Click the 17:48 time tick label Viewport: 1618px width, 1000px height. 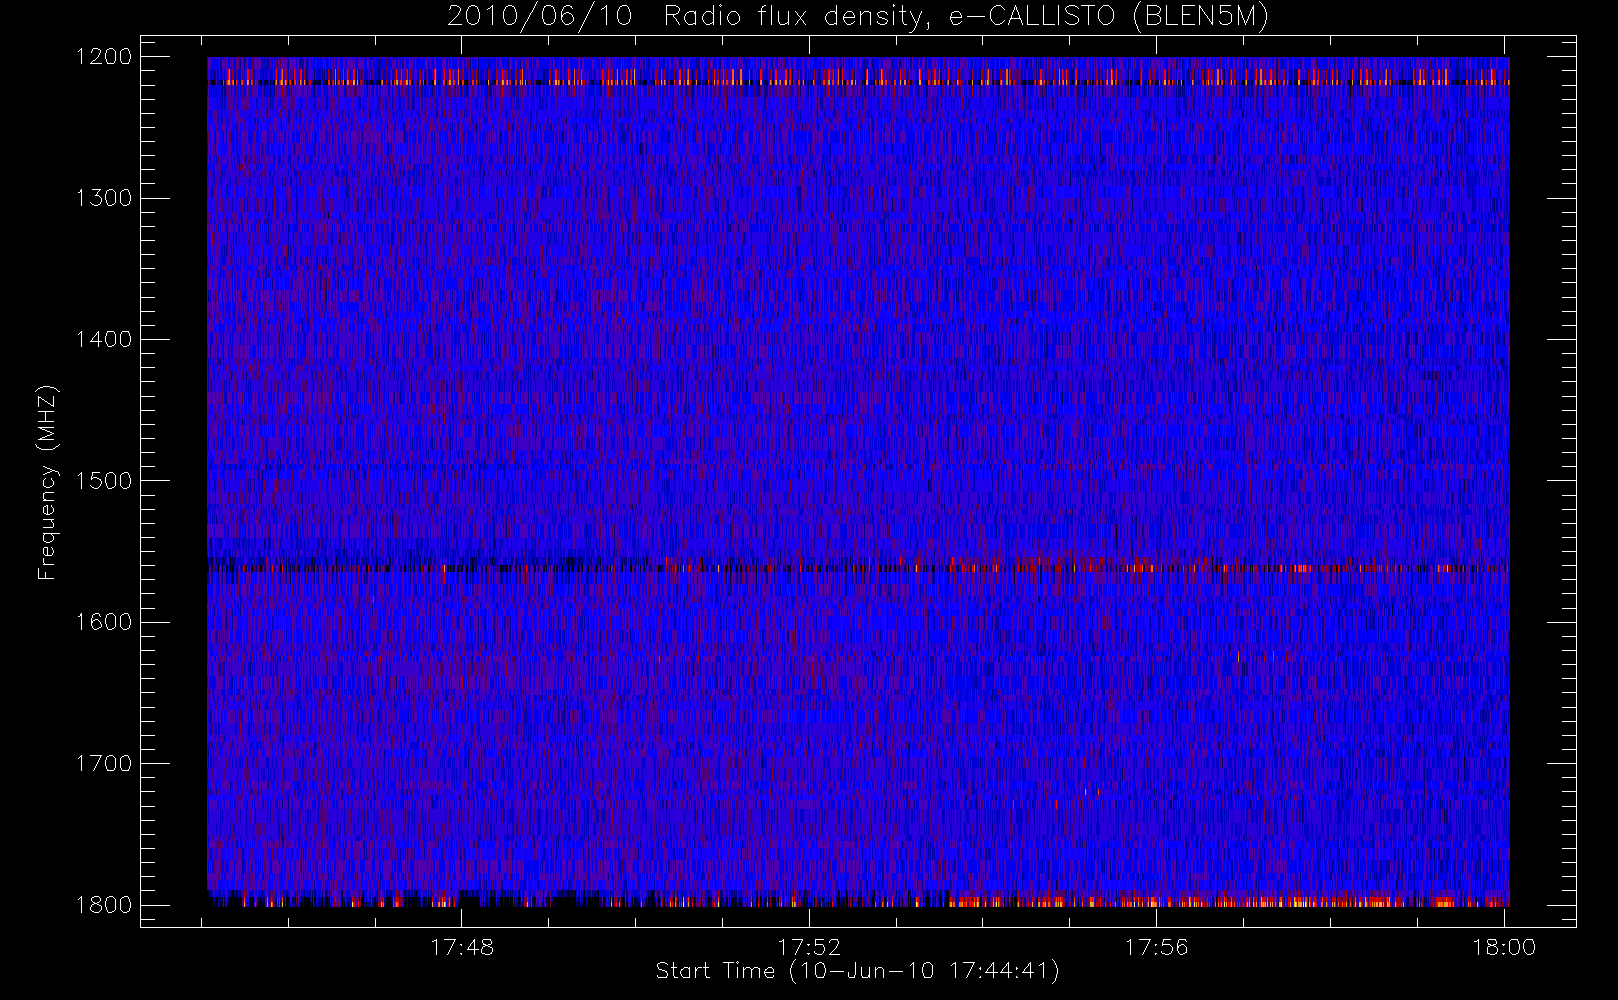tap(462, 947)
